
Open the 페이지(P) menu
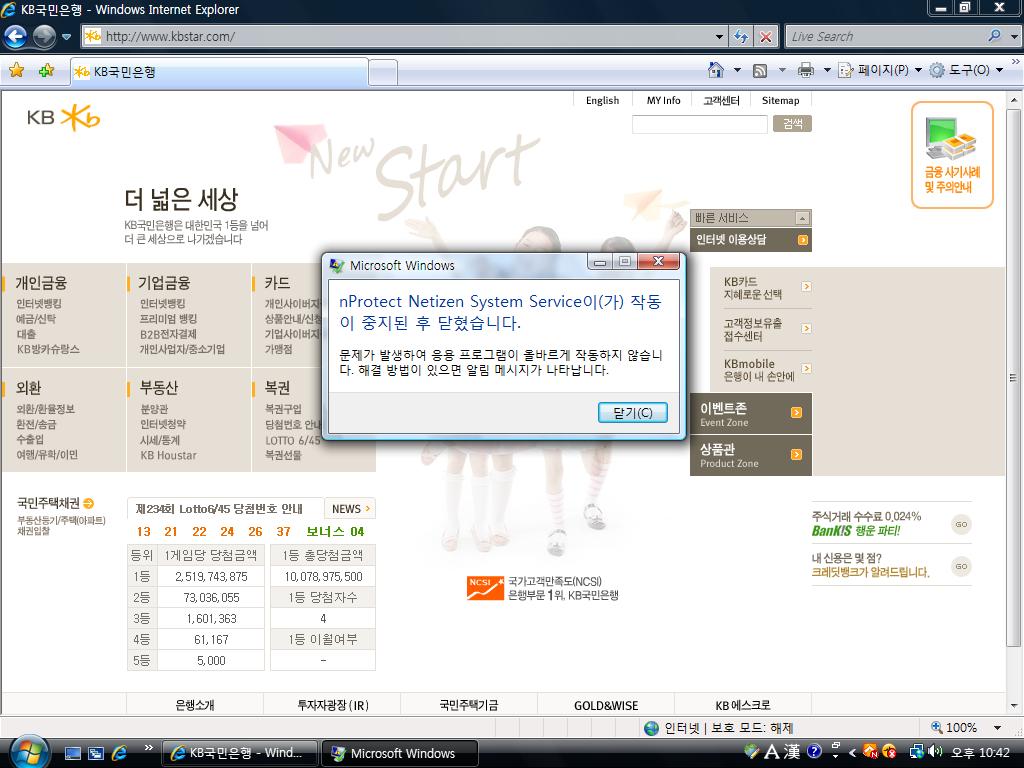(x=880, y=70)
